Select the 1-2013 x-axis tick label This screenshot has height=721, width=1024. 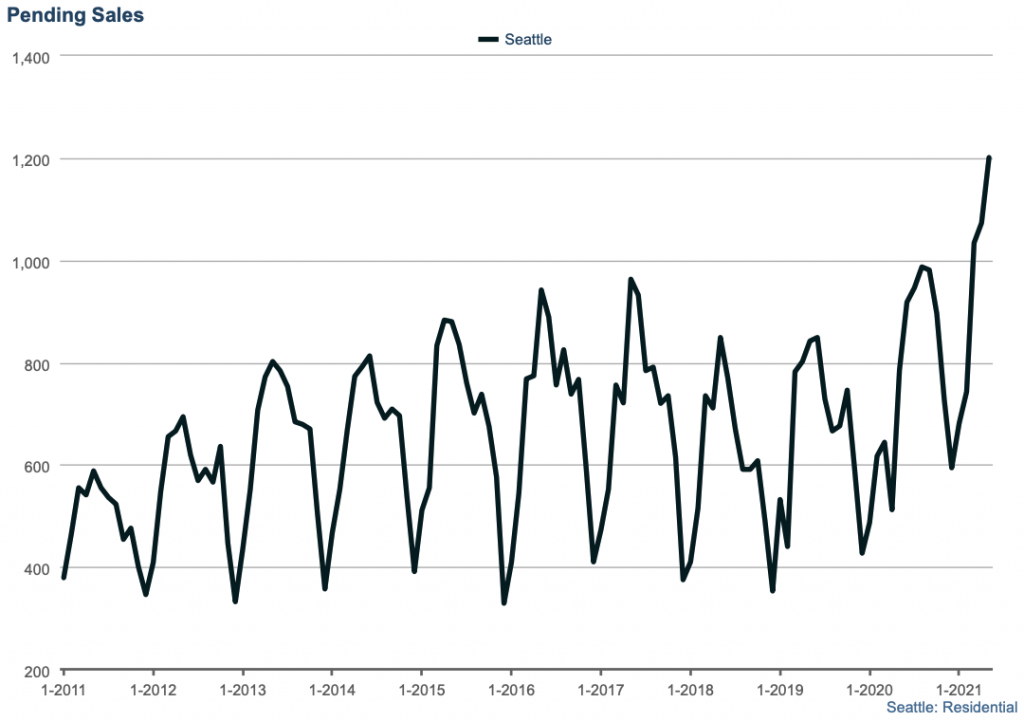pyautogui.click(x=242, y=690)
